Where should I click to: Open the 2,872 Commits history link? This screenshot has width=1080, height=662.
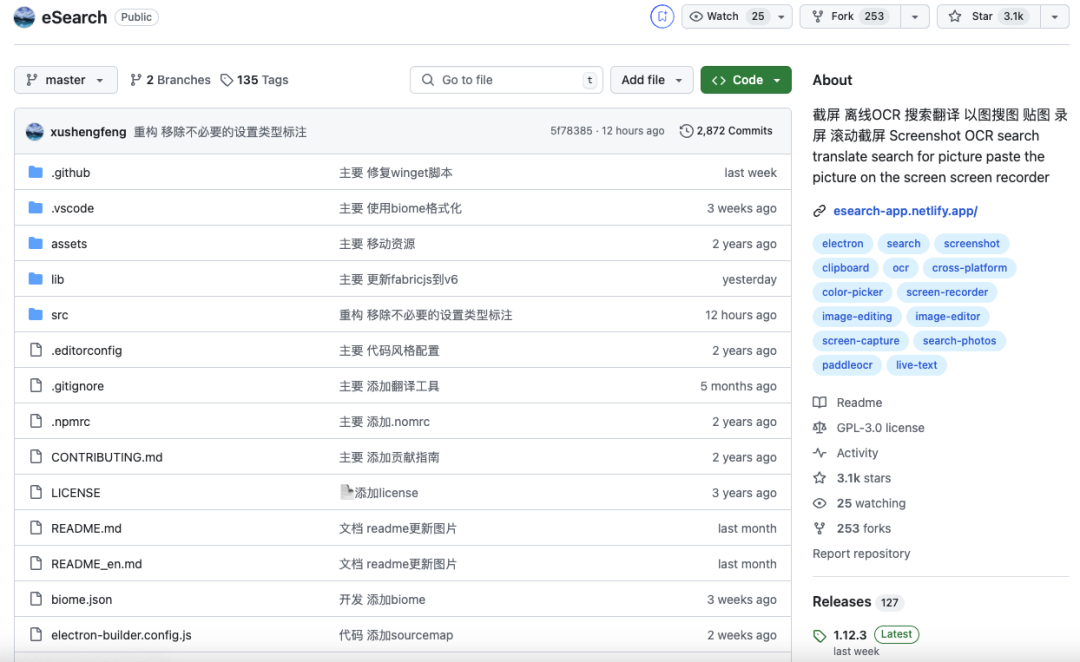coord(726,131)
